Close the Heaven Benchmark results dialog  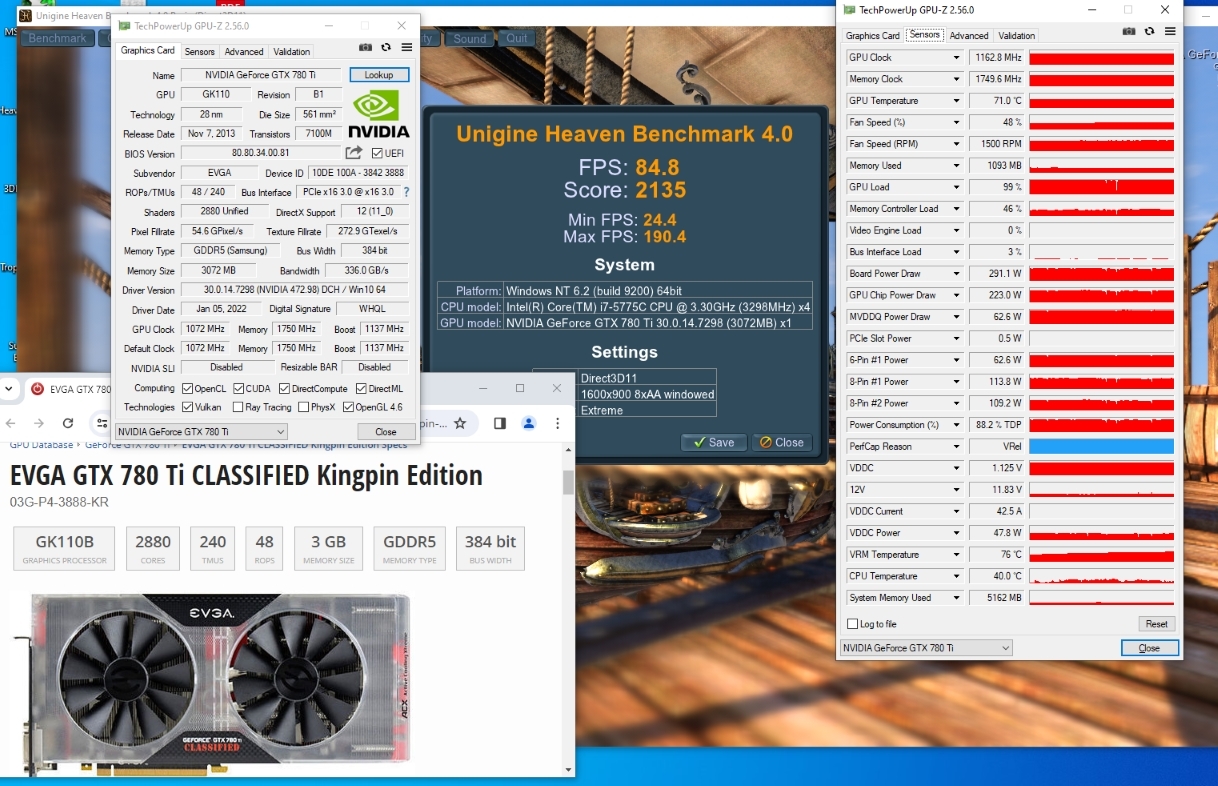(780, 442)
